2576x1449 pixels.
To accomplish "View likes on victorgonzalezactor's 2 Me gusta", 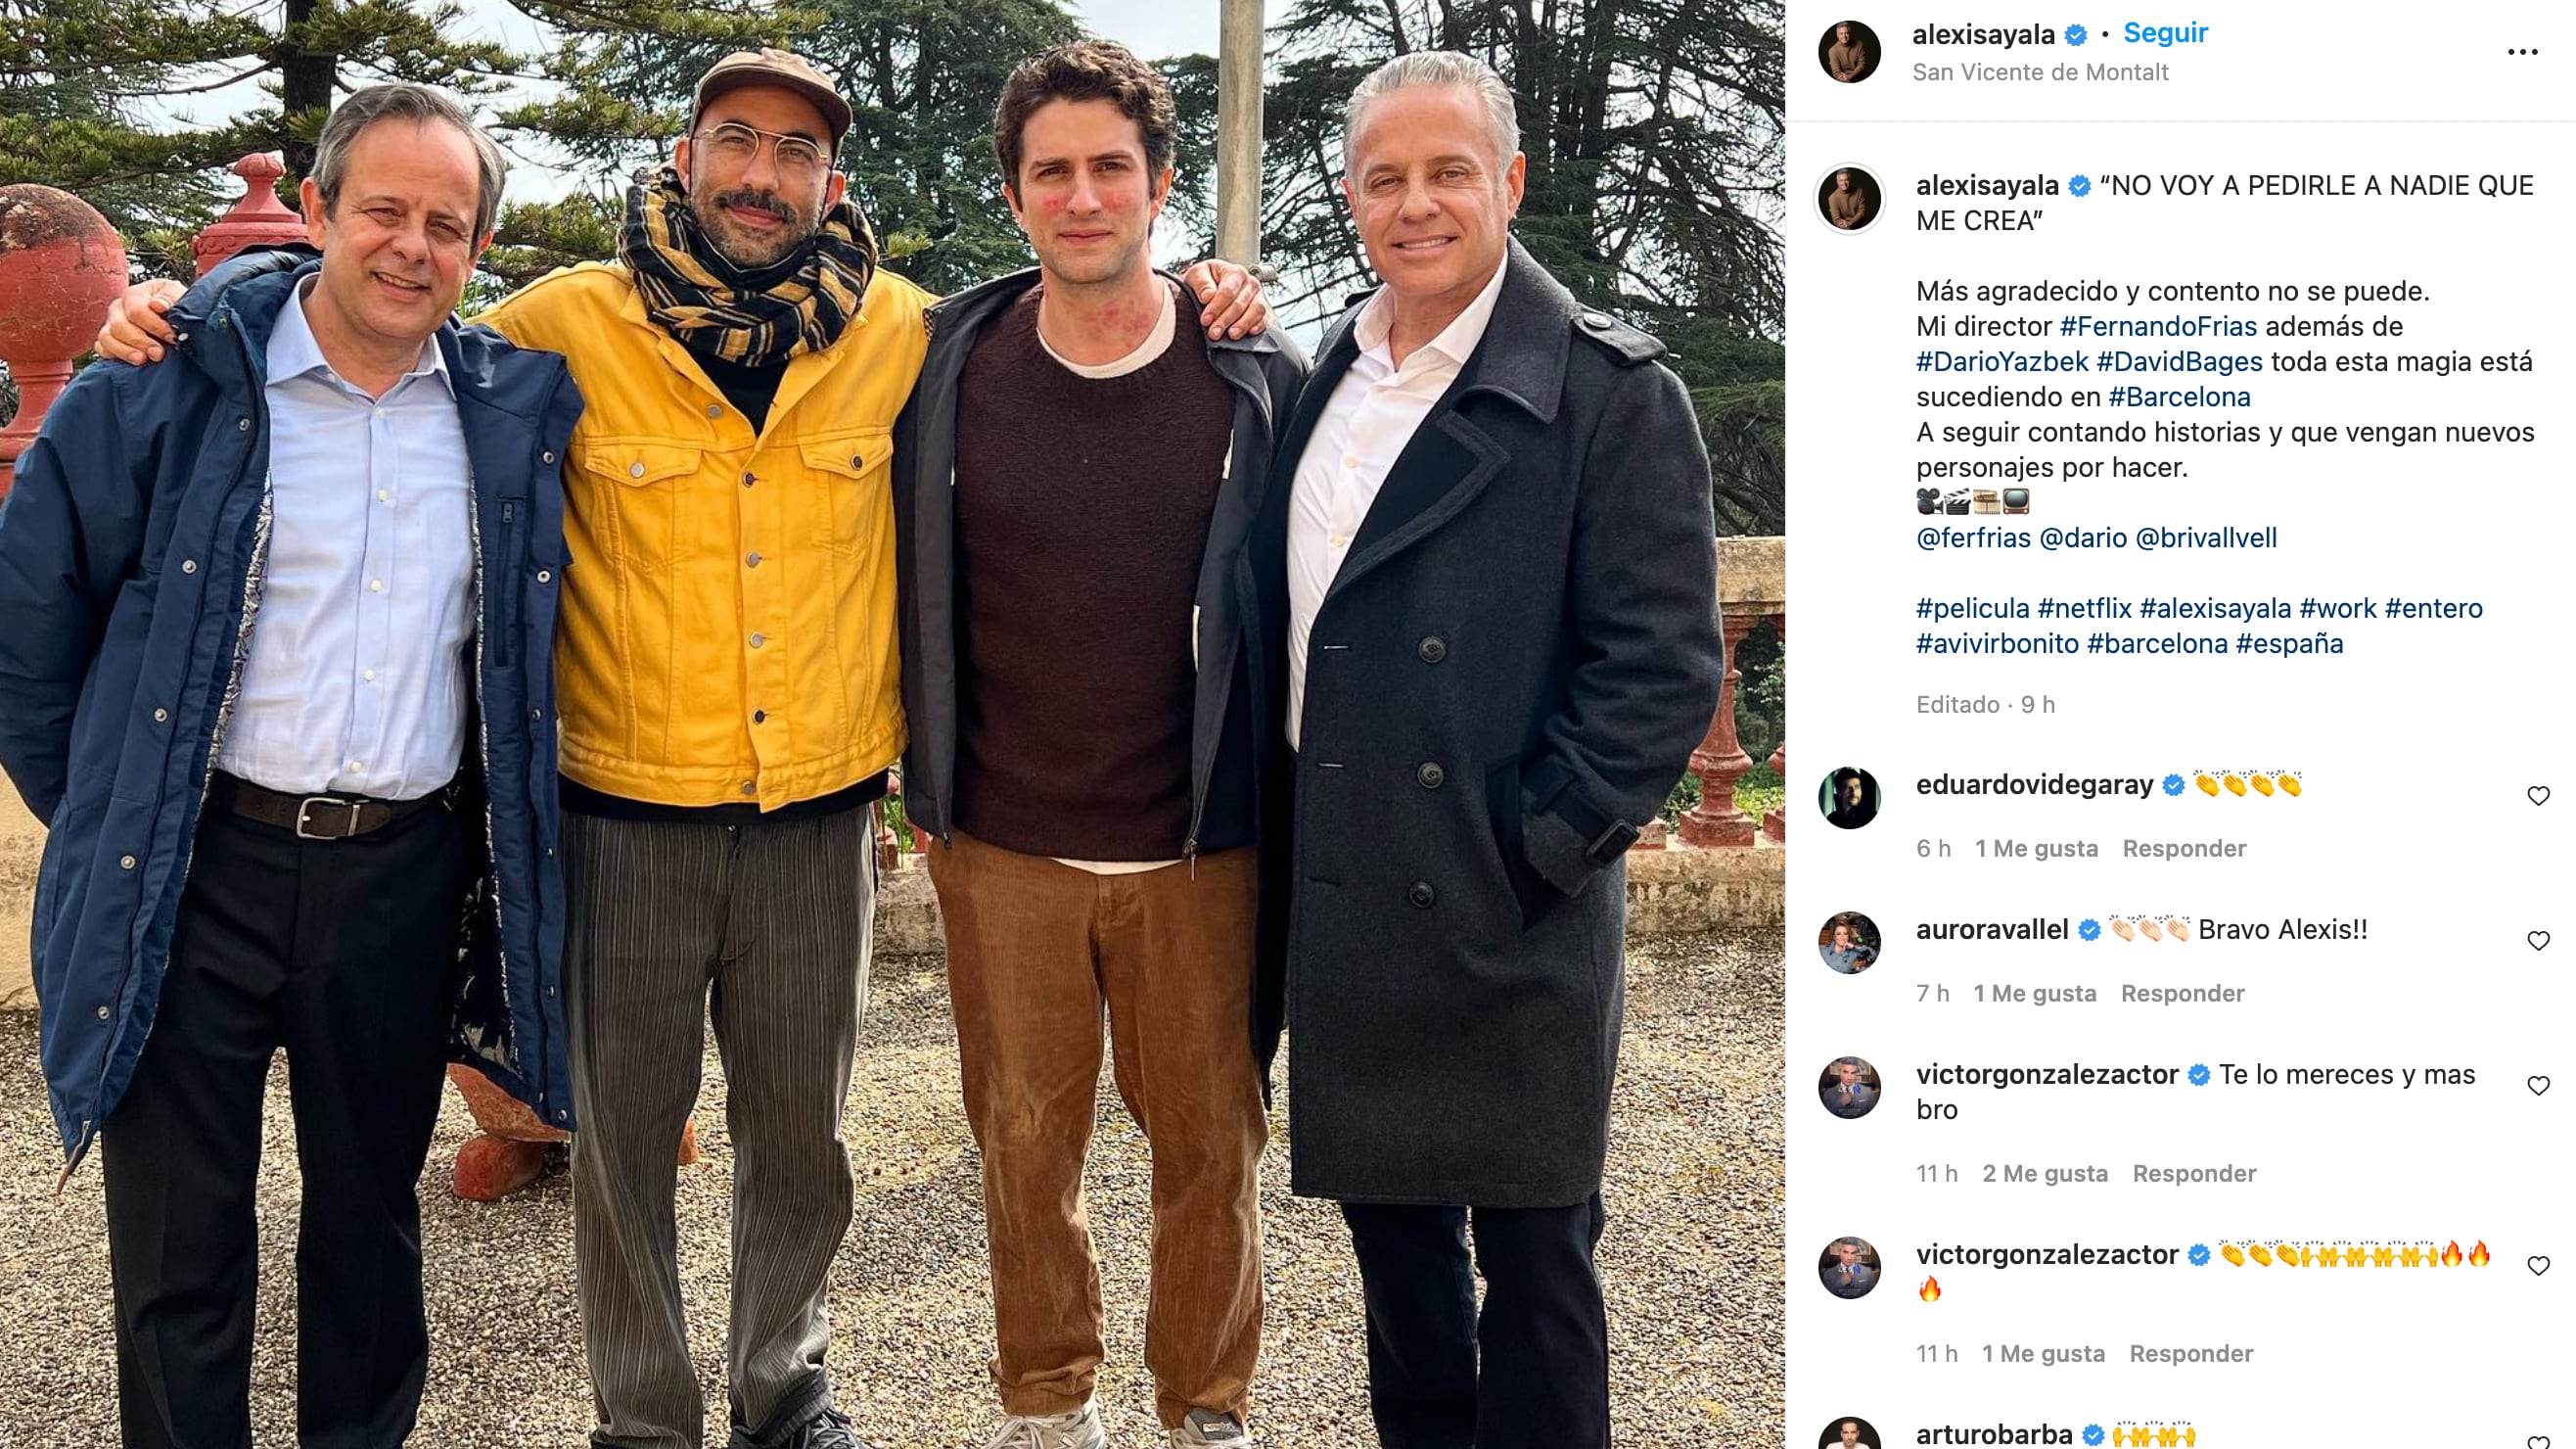I will tap(2045, 1174).
